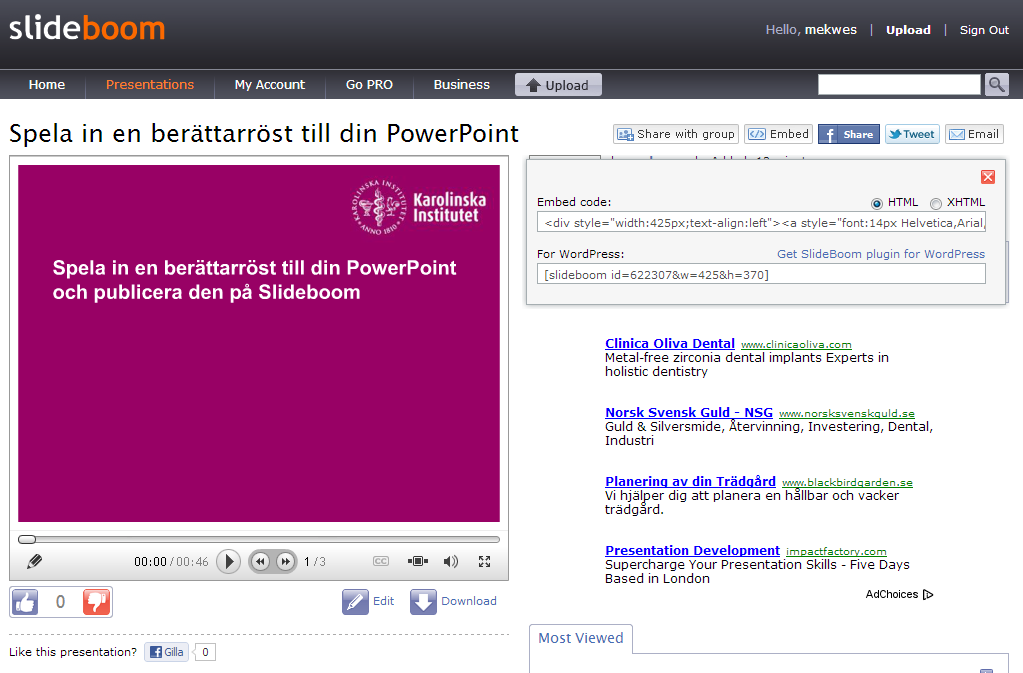Sign out of the account
The height and width of the screenshot is (673, 1023).
984,30
